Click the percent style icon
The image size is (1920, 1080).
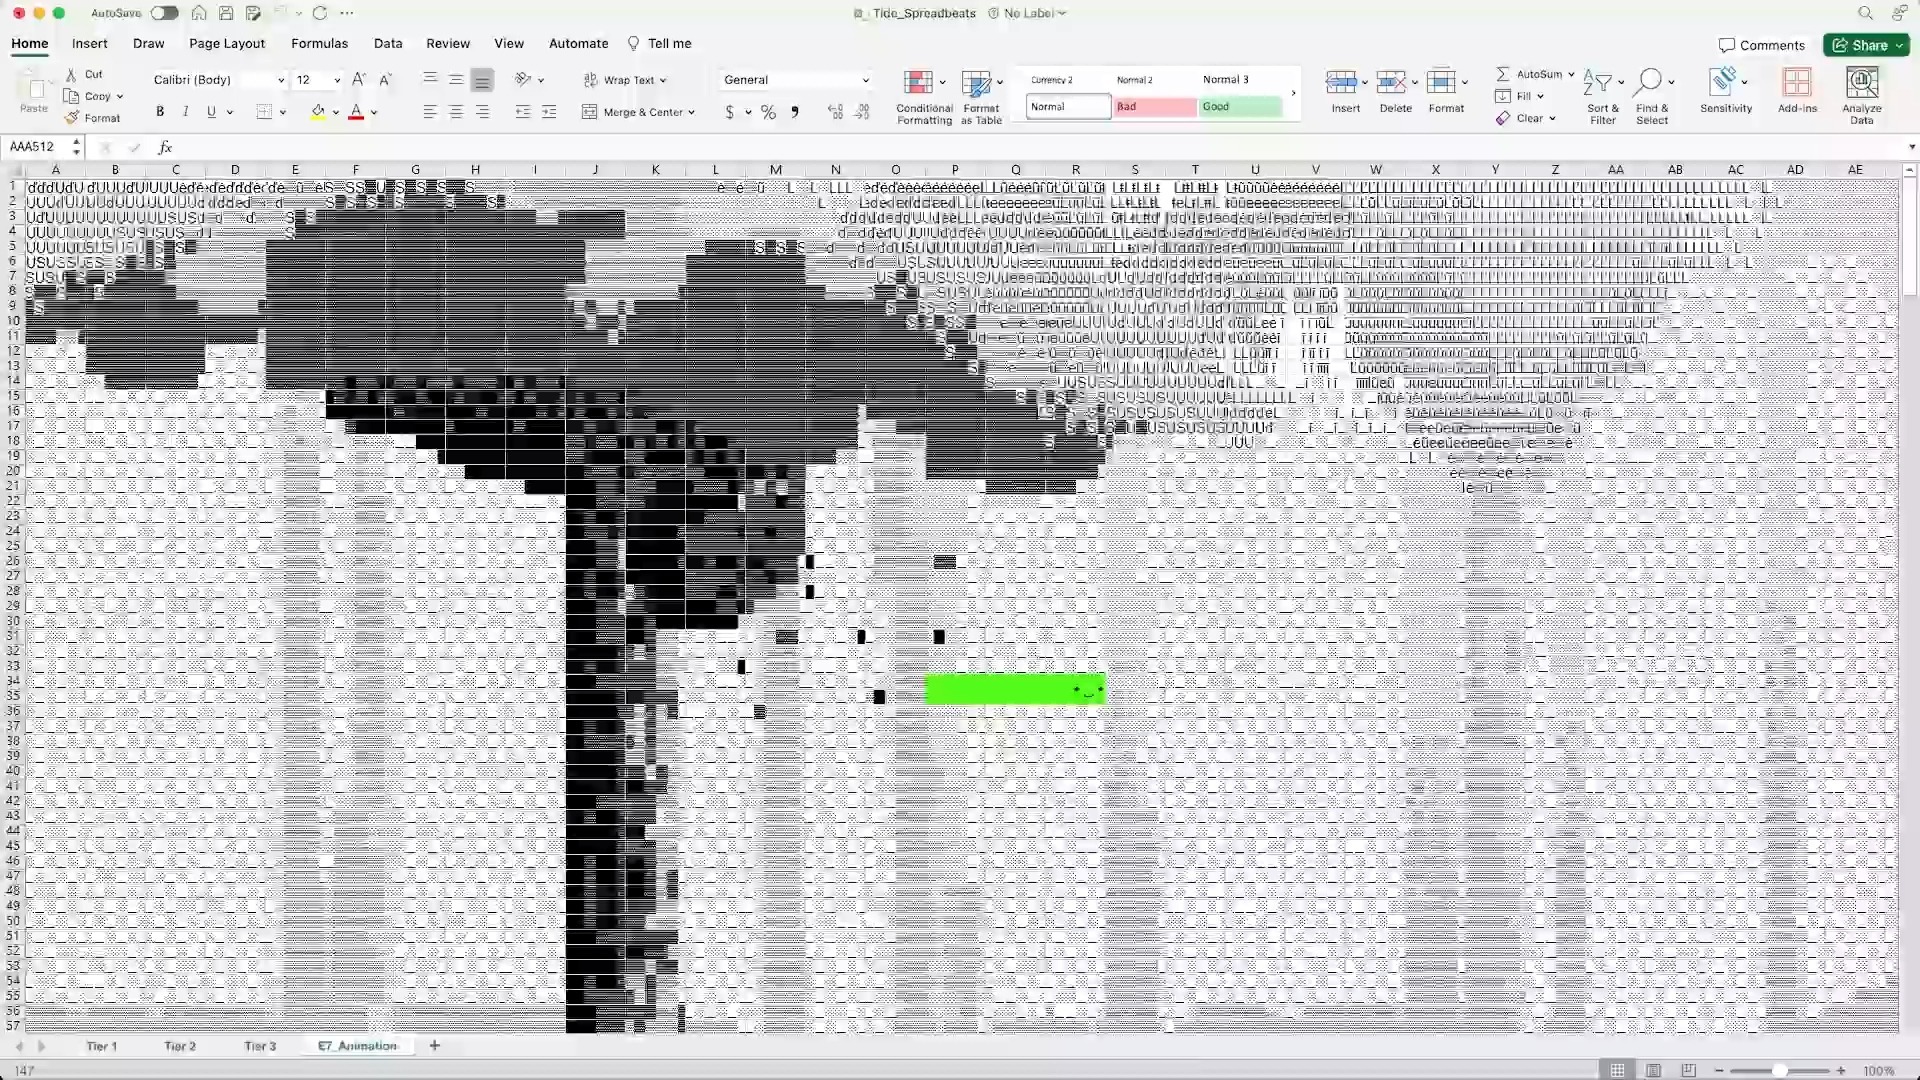point(768,113)
